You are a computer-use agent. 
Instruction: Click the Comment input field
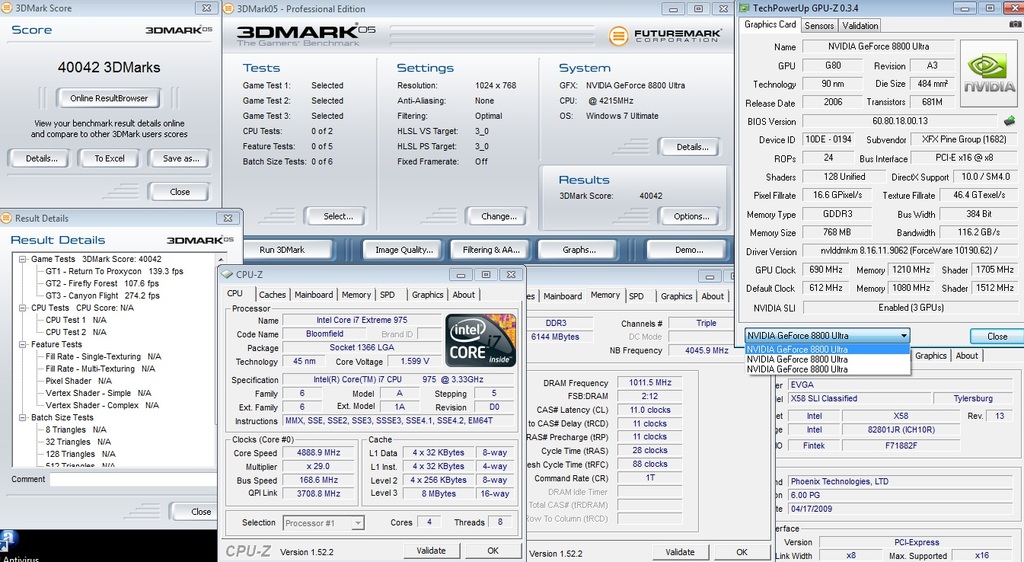click(133, 480)
